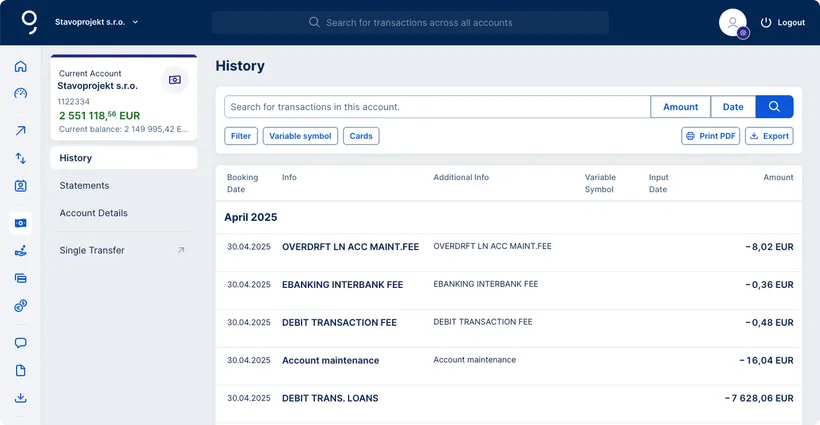
Task: Expand the Stavoprojekt s.r.o. company dropdown
Action: (97, 22)
